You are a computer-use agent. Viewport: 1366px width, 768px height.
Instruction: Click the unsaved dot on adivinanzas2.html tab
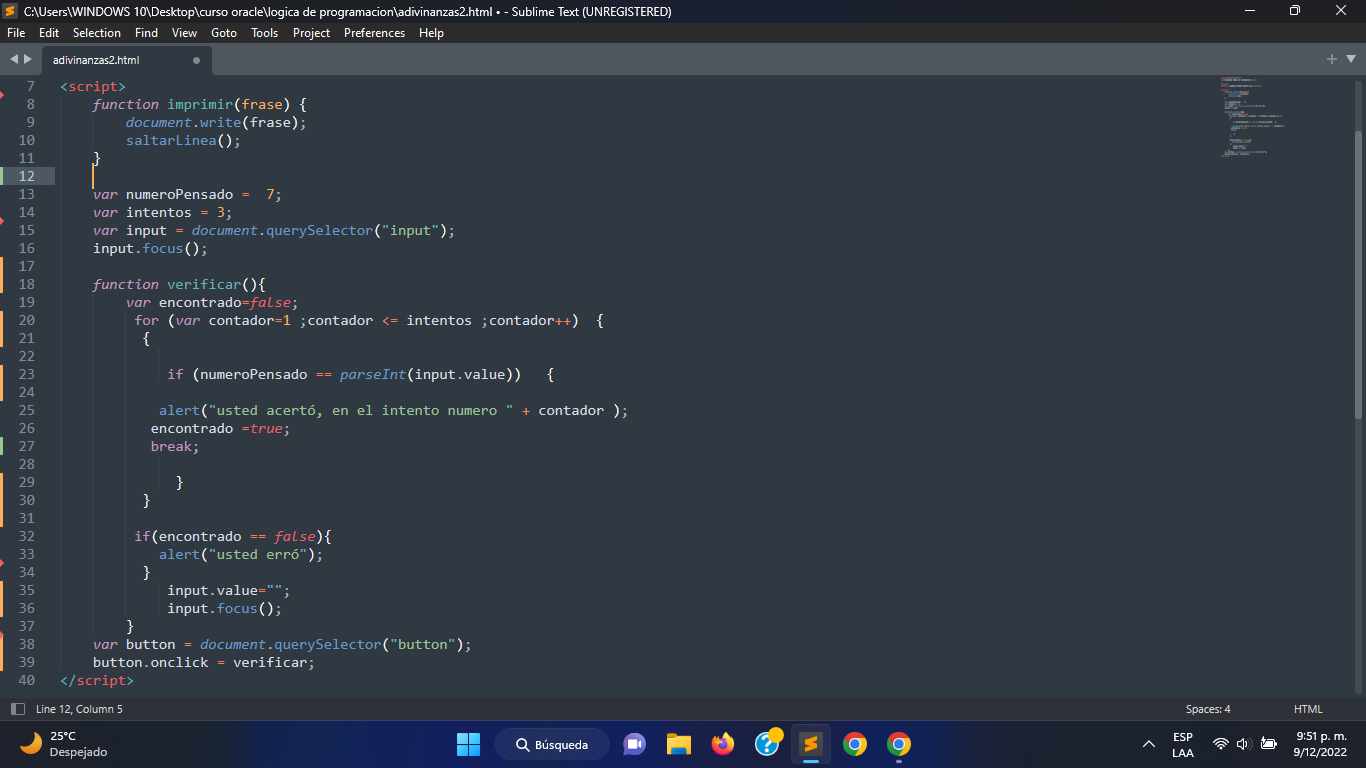pyautogui.click(x=196, y=60)
